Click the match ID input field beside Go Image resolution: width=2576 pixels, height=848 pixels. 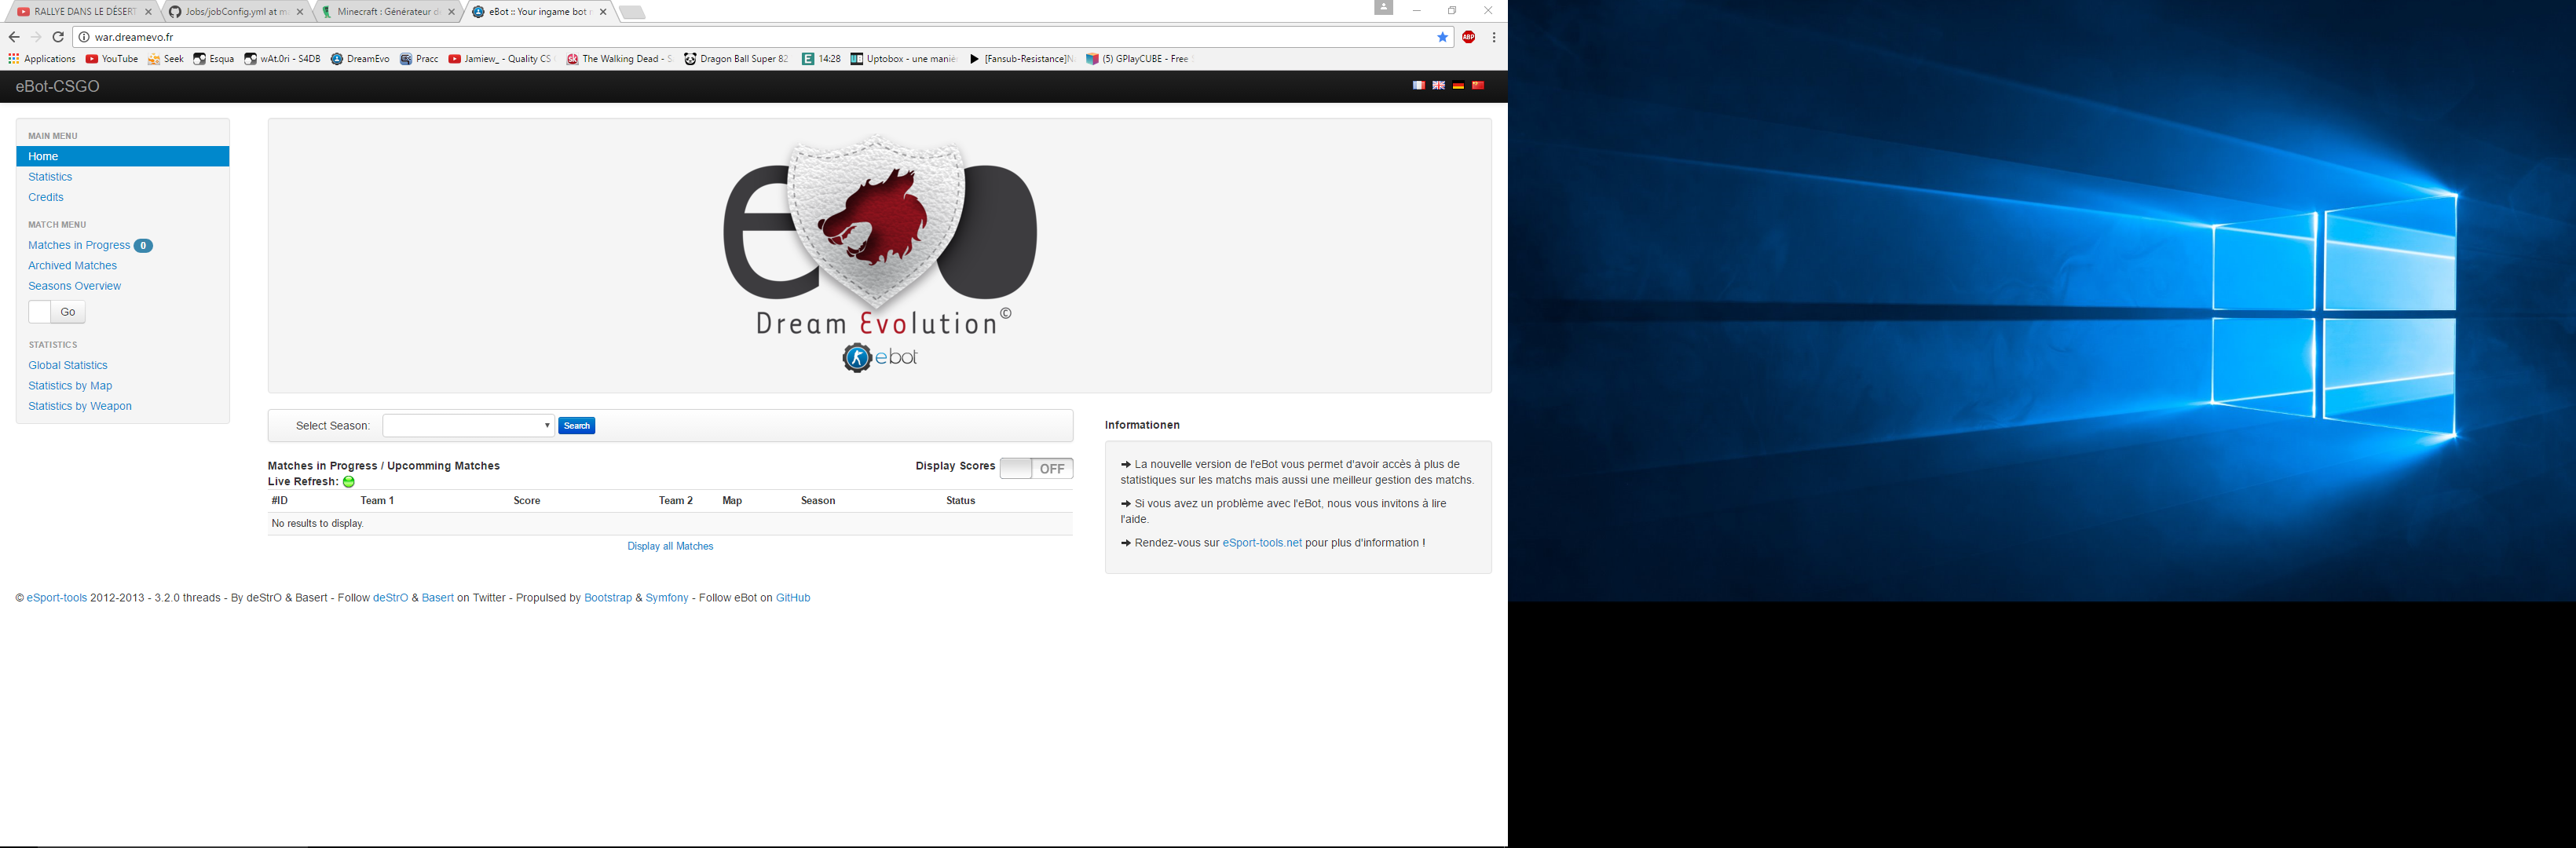pyautogui.click(x=40, y=312)
